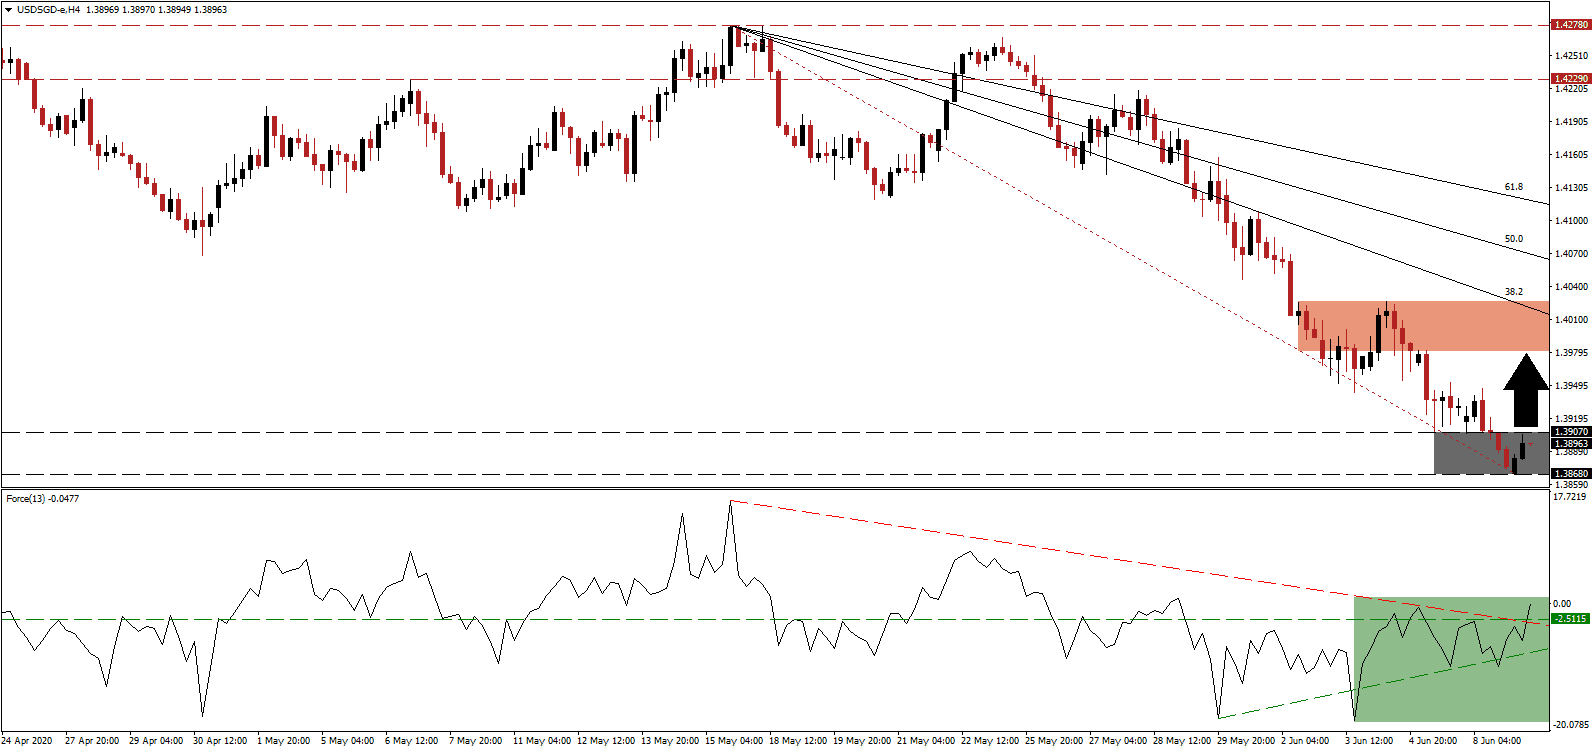Select the green -2.5115 indicator tag
Screen dimensions: 1595x752
(x=1570, y=618)
